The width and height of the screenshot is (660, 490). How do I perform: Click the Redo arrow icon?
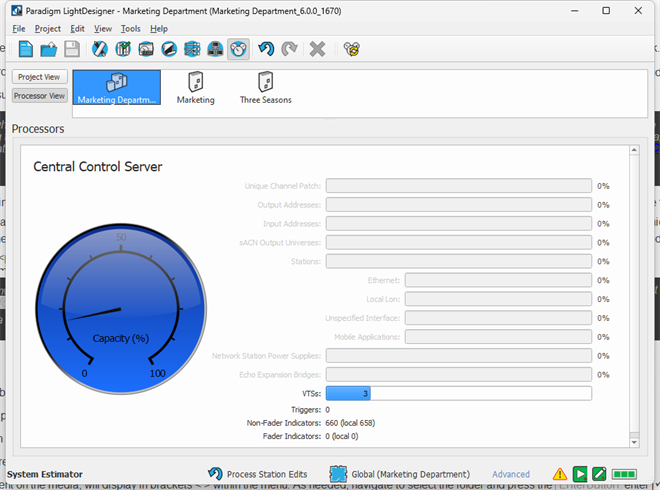coord(289,49)
